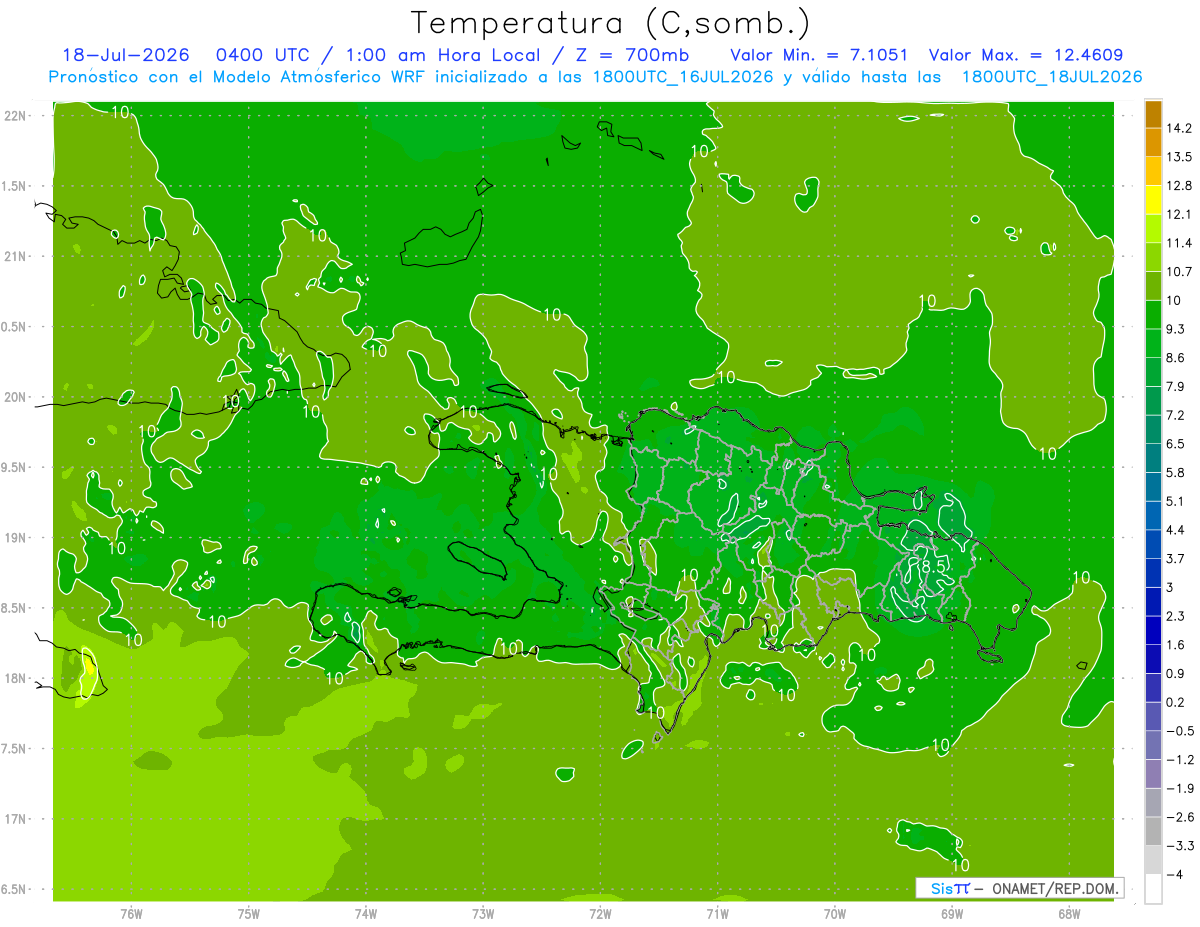Click the 18N latitude axis label
The height and width of the screenshot is (927, 1200).
coord(14,678)
